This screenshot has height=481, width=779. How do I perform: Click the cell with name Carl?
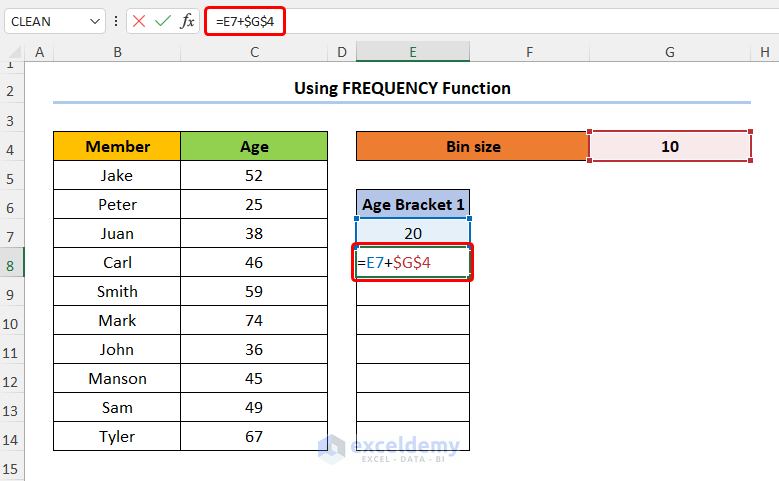click(x=117, y=262)
